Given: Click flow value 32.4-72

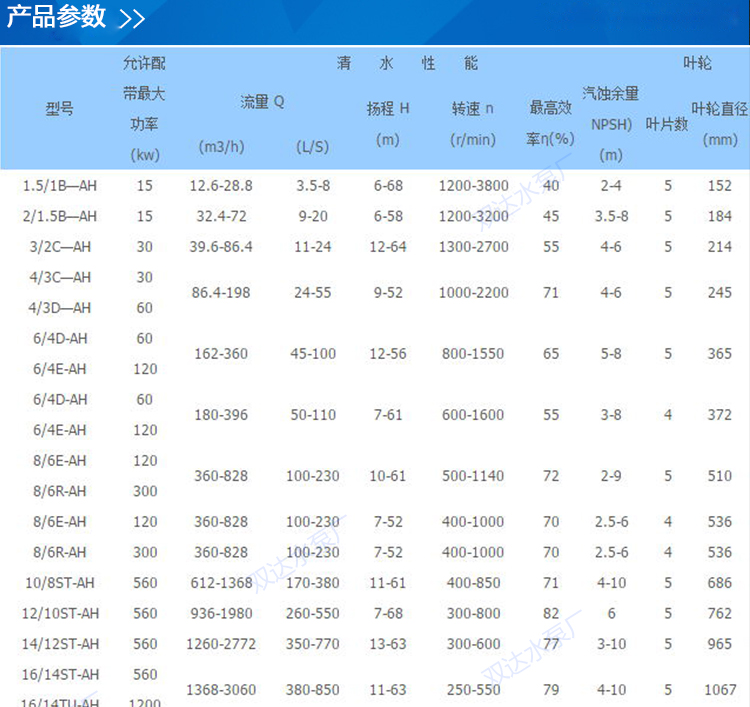Looking at the screenshot, I should coord(221,216).
